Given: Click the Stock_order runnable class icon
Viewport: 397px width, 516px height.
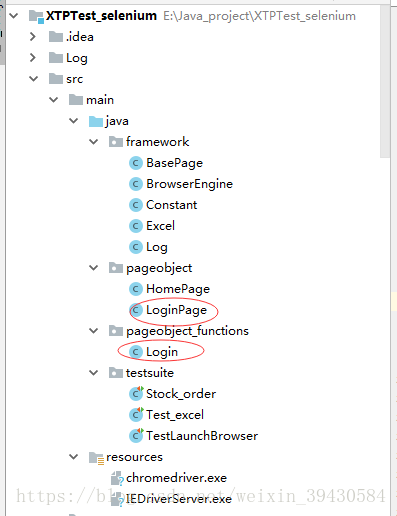Looking at the screenshot, I should [136, 394].
